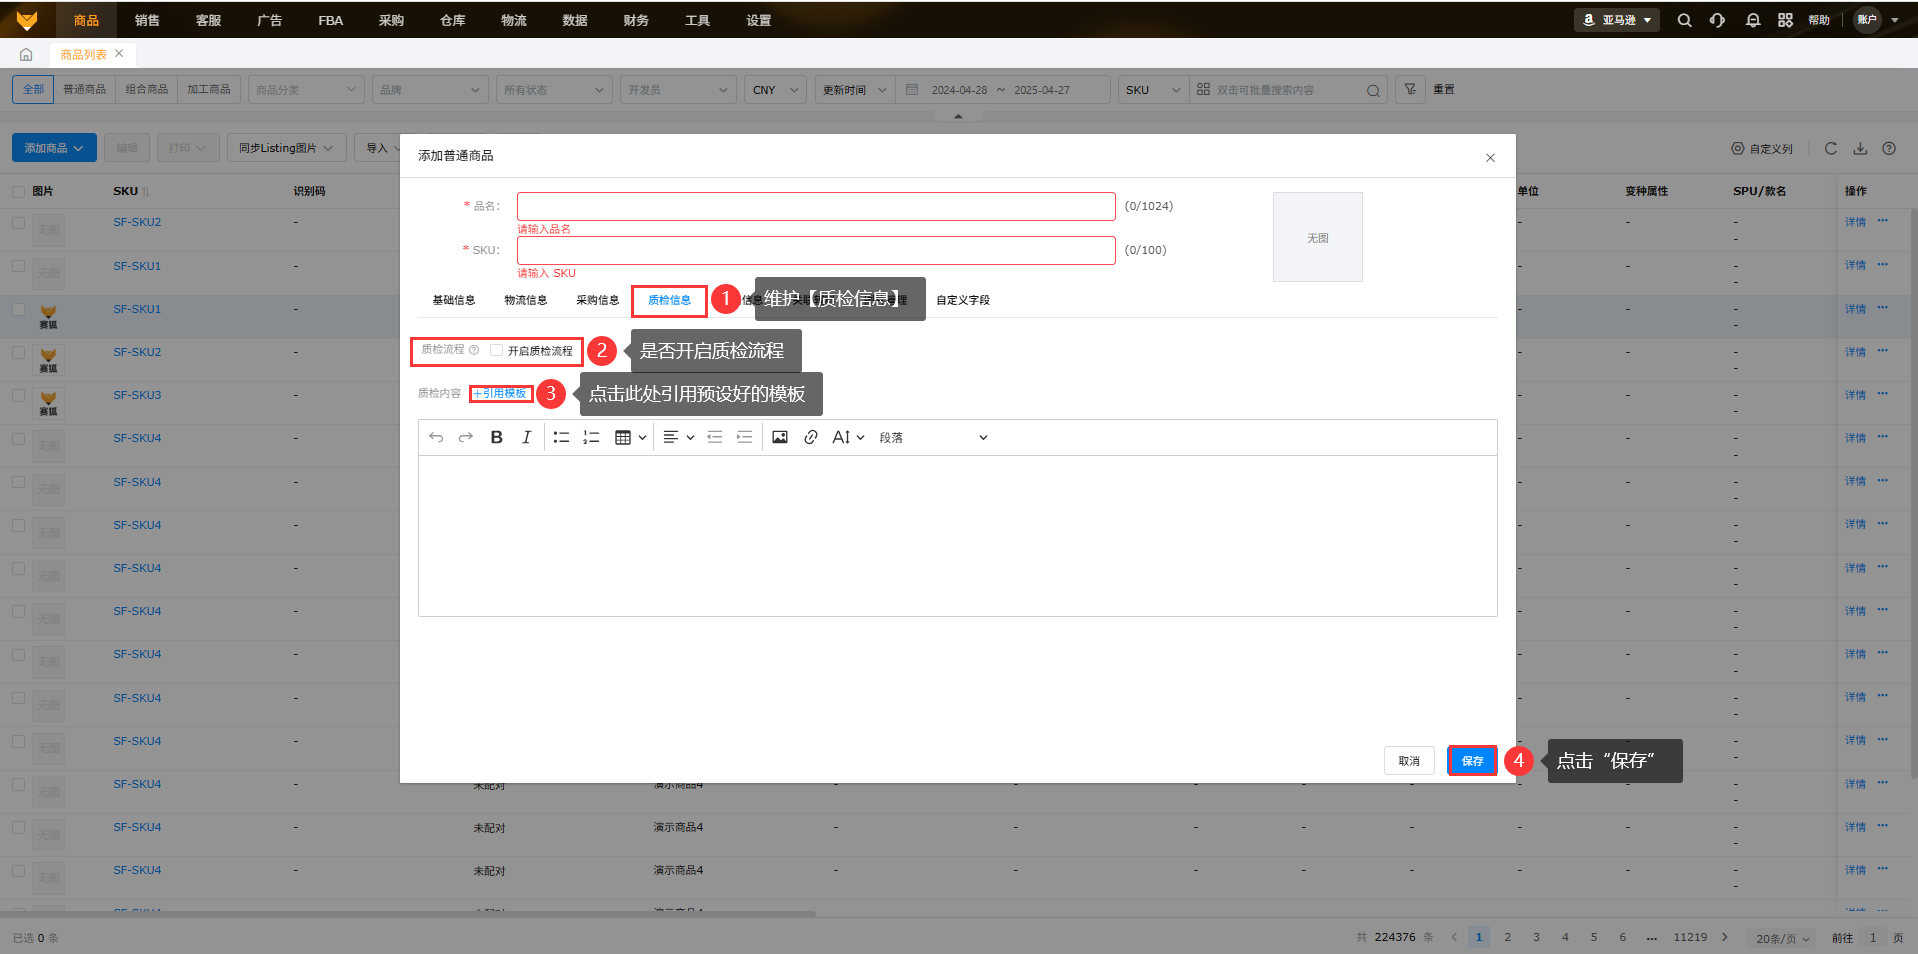Check the SF-SKU3 row checkbox
The height and width of the screenshot is (954, 1918).
(x=18, y=396)
